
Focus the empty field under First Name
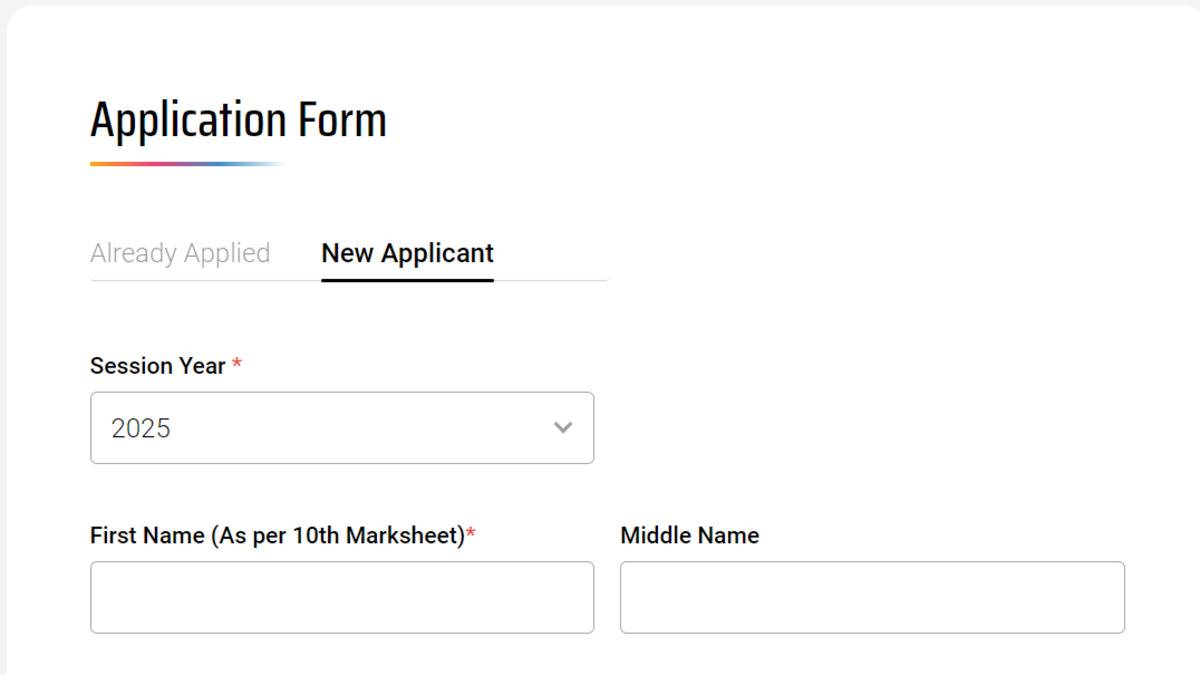340,597
